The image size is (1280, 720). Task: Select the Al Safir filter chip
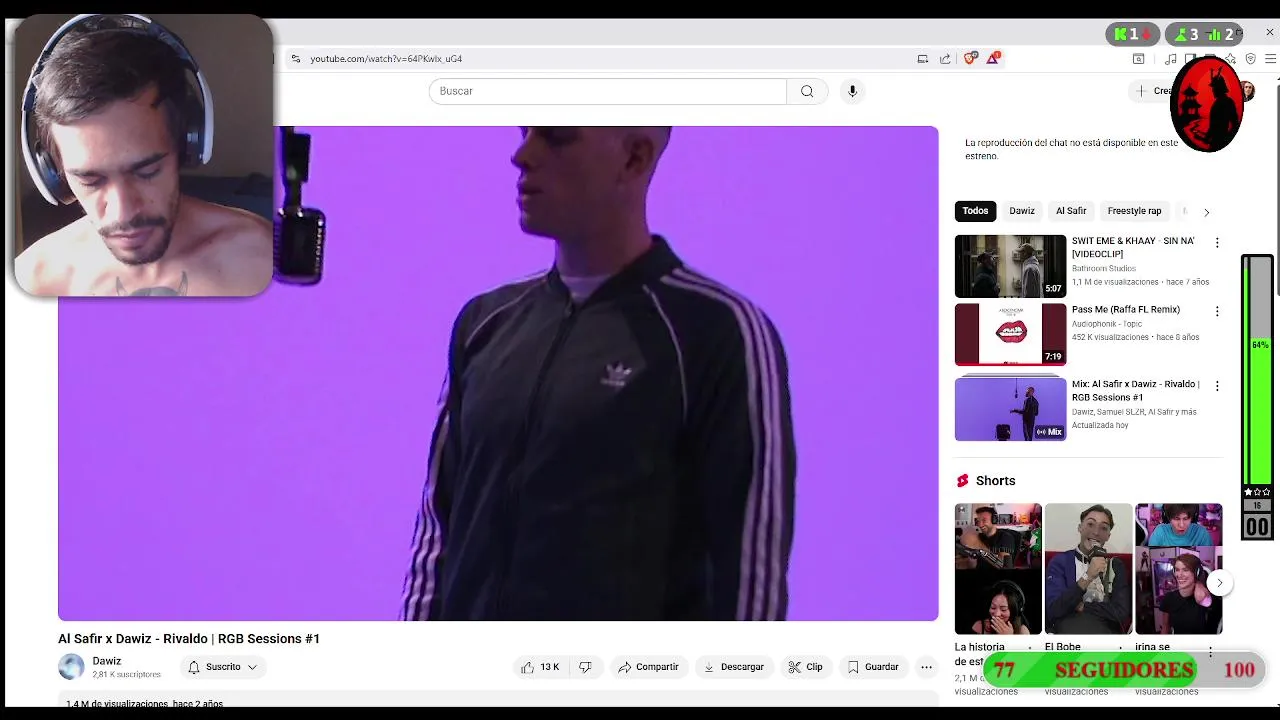[x=1071, y=211]
